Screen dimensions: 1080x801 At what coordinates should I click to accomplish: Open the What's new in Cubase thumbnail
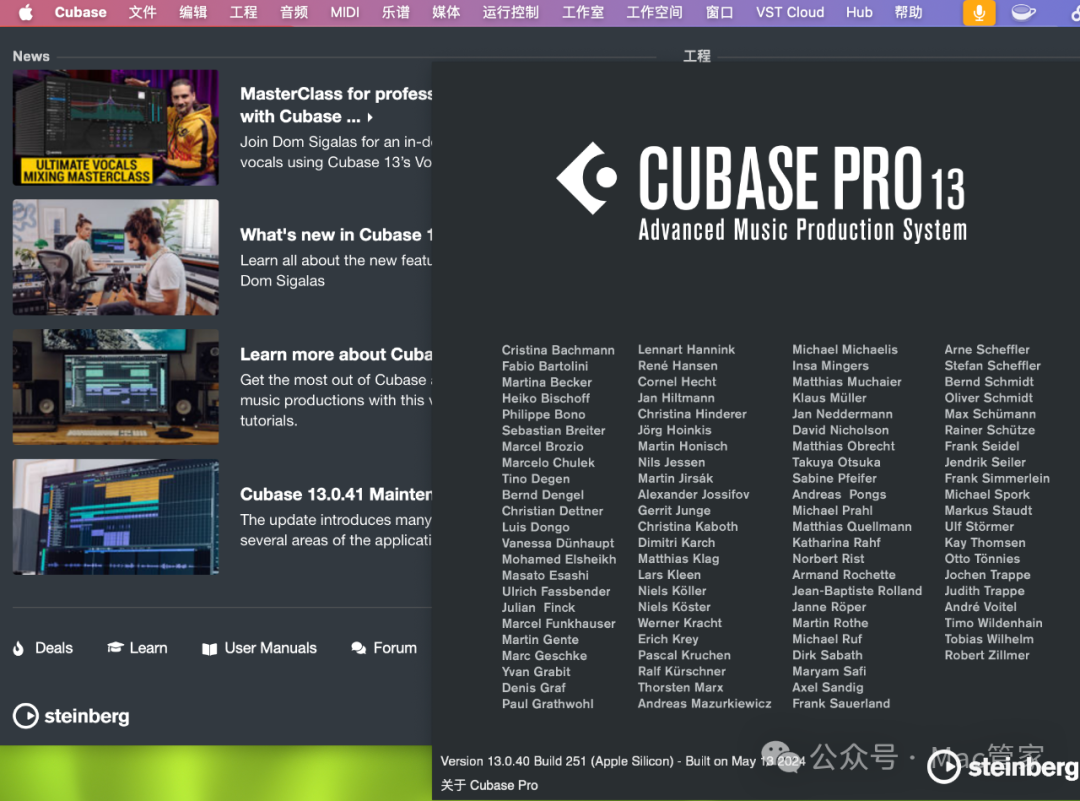tap(116, 257)
